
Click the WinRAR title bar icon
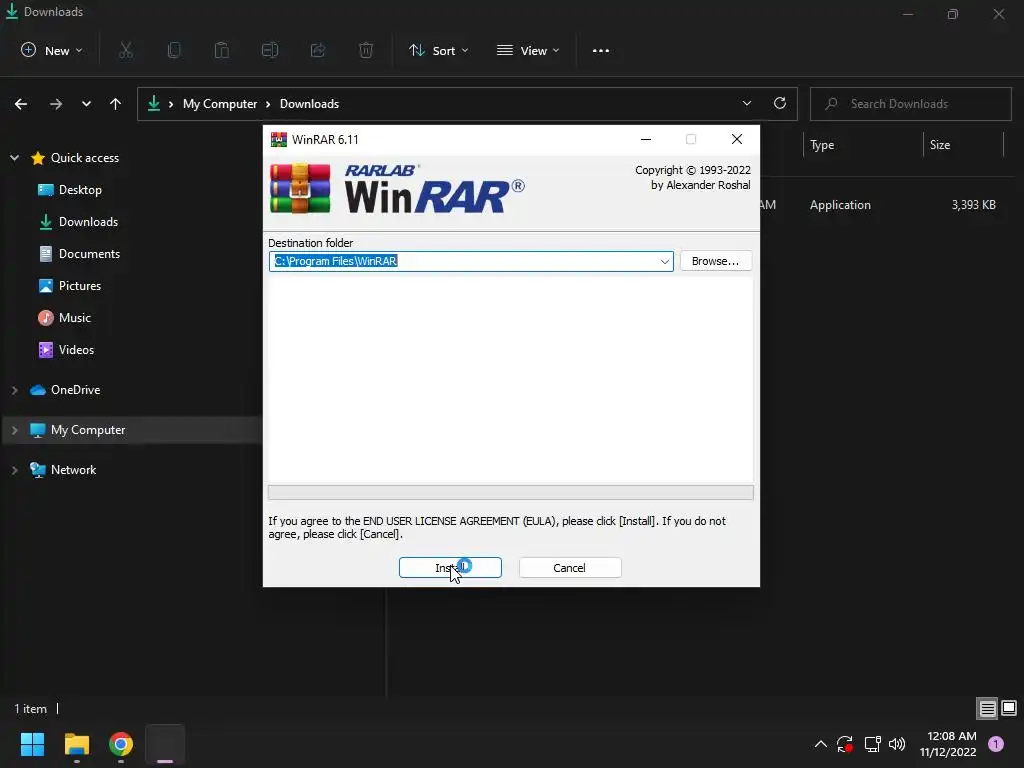279,139
